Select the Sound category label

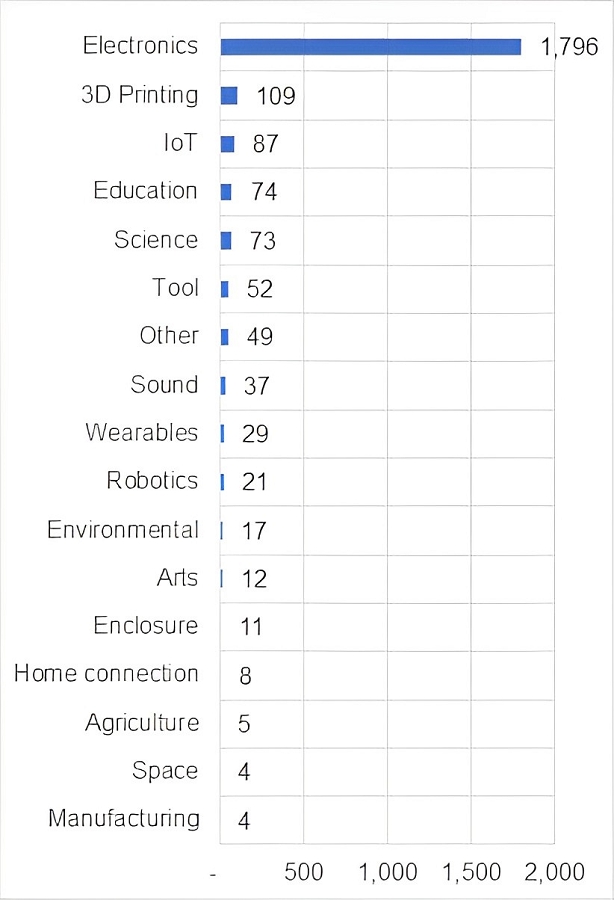pos(164,385)
